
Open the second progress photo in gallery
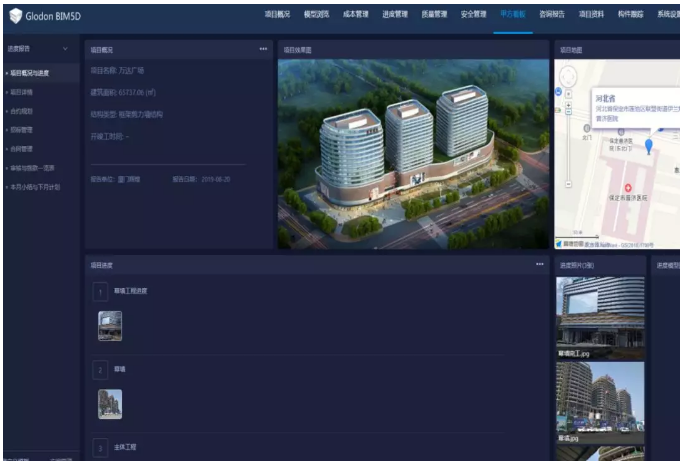point(600,403)
